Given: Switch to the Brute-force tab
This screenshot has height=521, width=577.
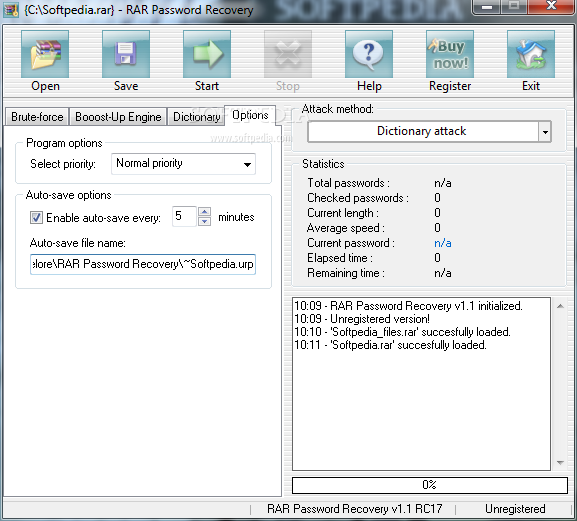Looking at the screenshot, I should click(x=37, y=117).
